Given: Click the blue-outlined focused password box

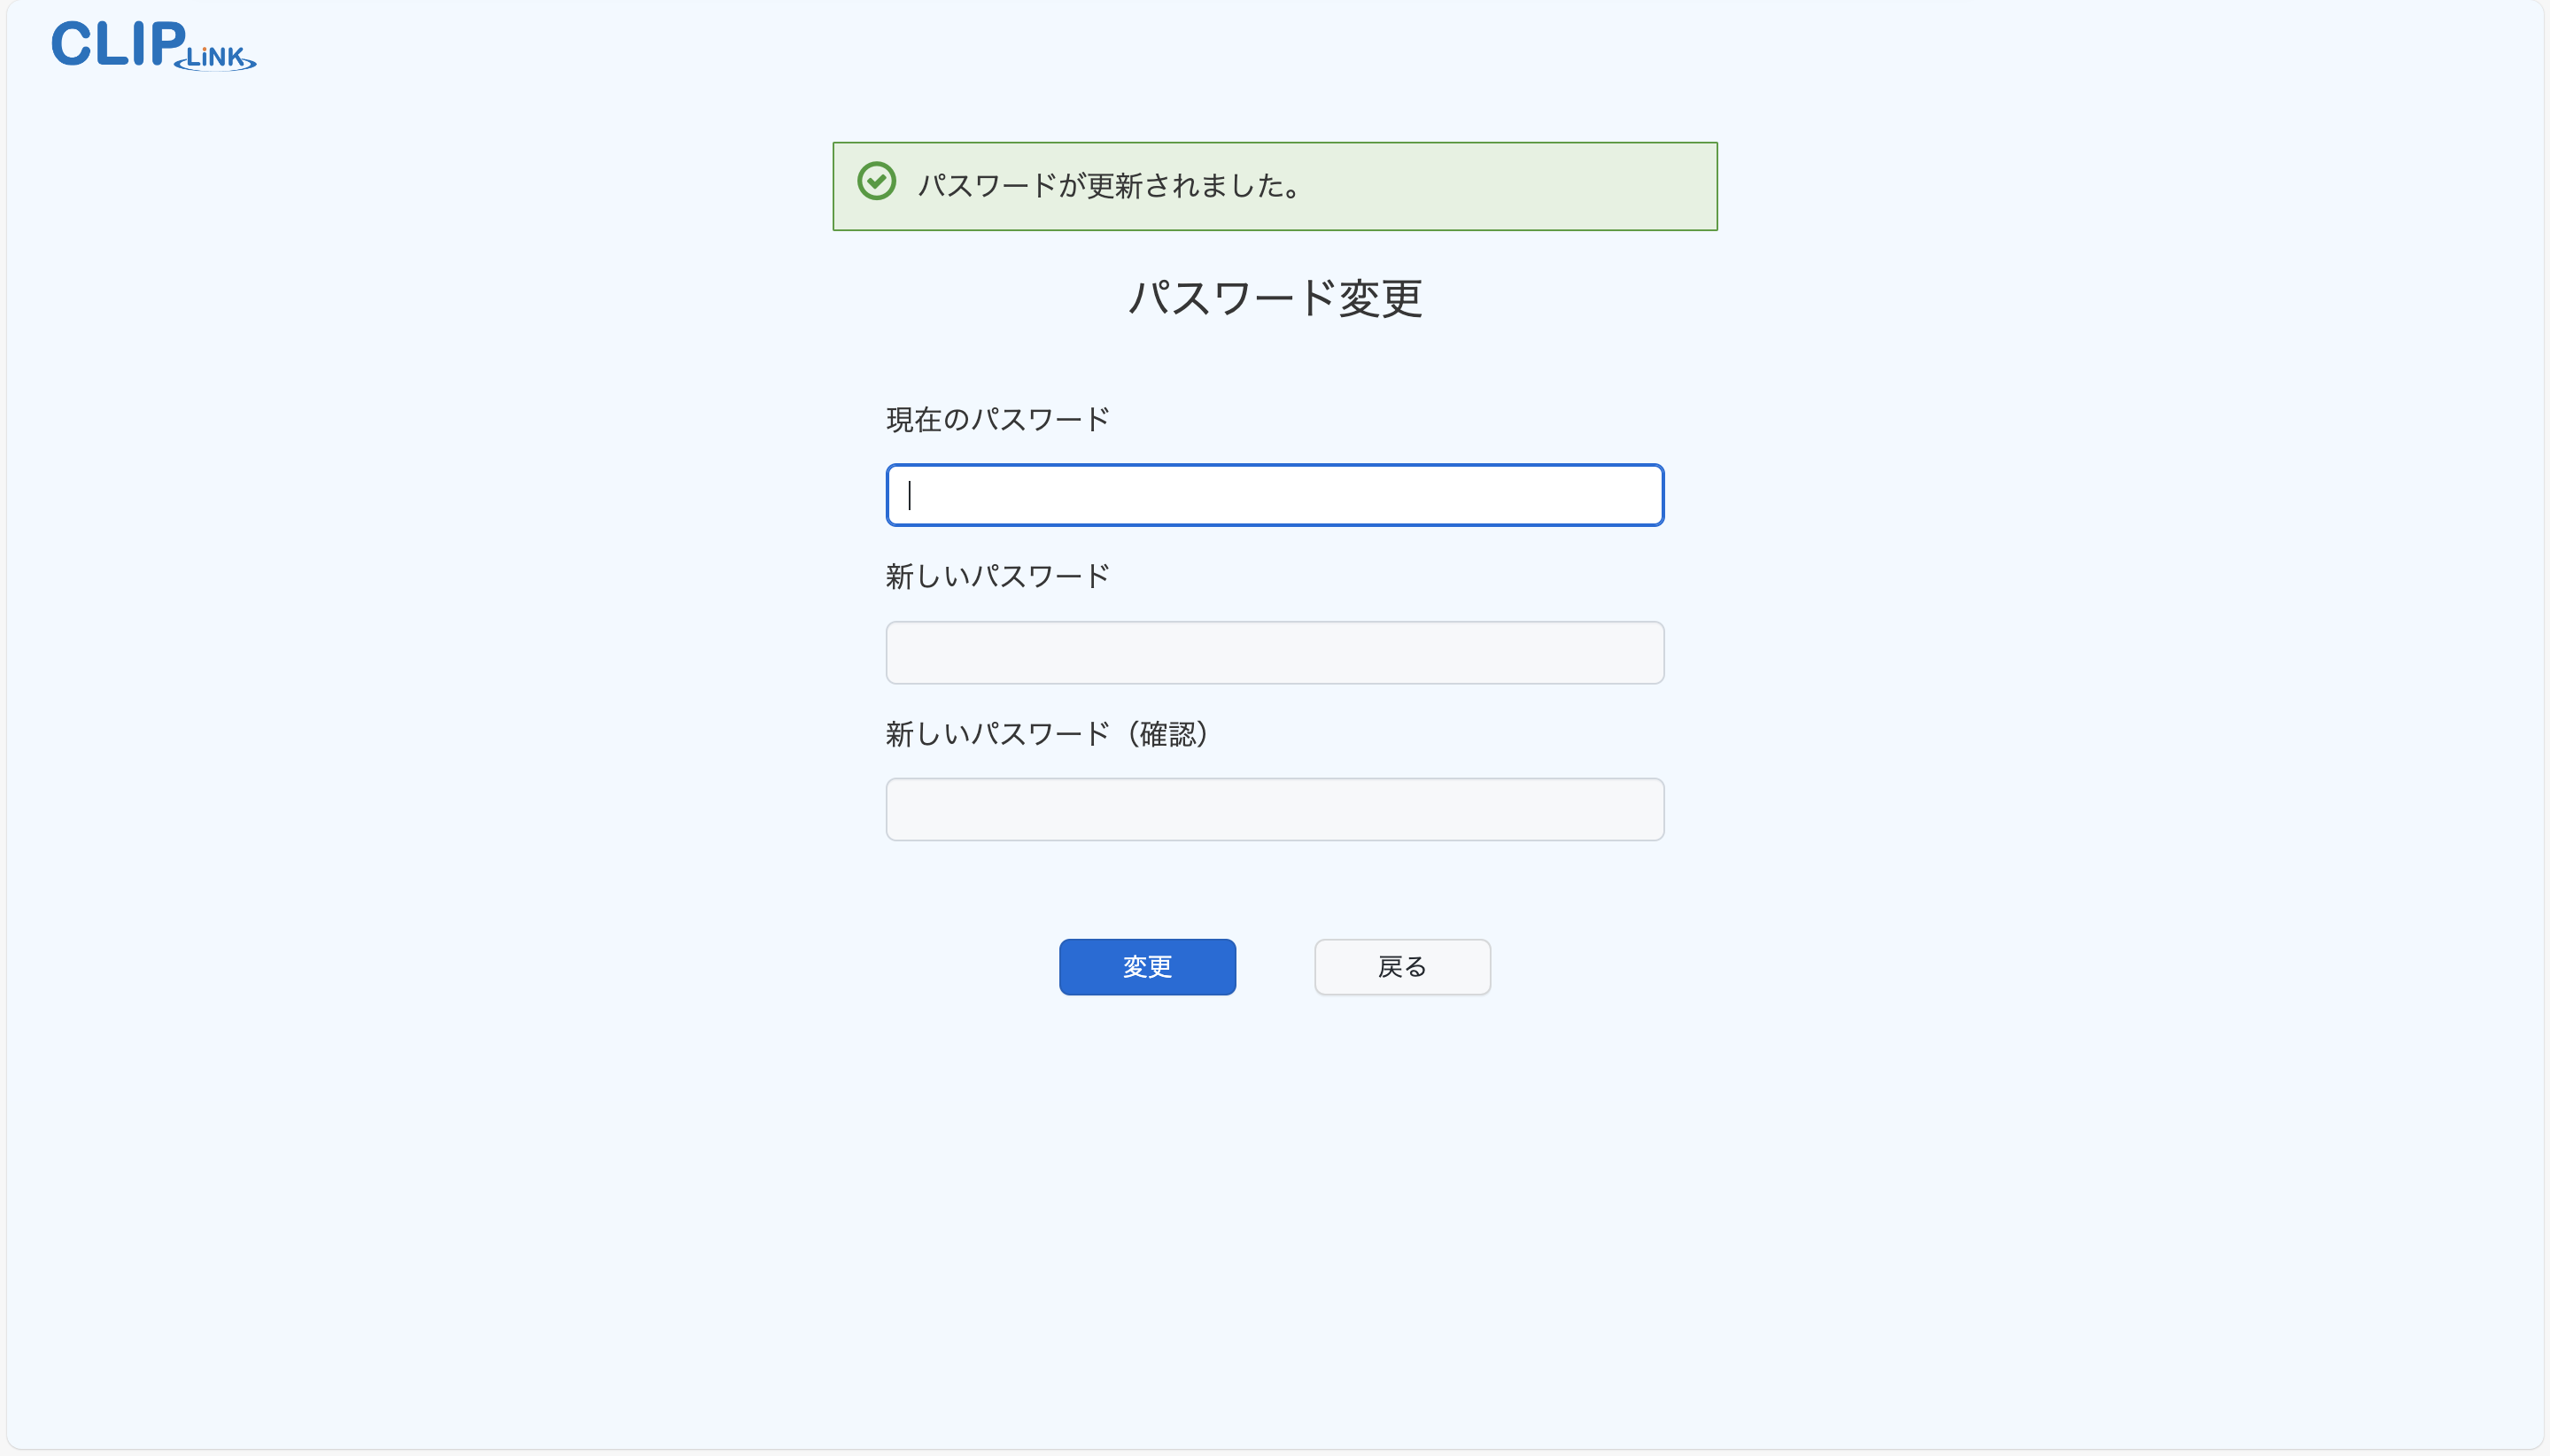Looking at the screenshot, I should [1274, 495].
